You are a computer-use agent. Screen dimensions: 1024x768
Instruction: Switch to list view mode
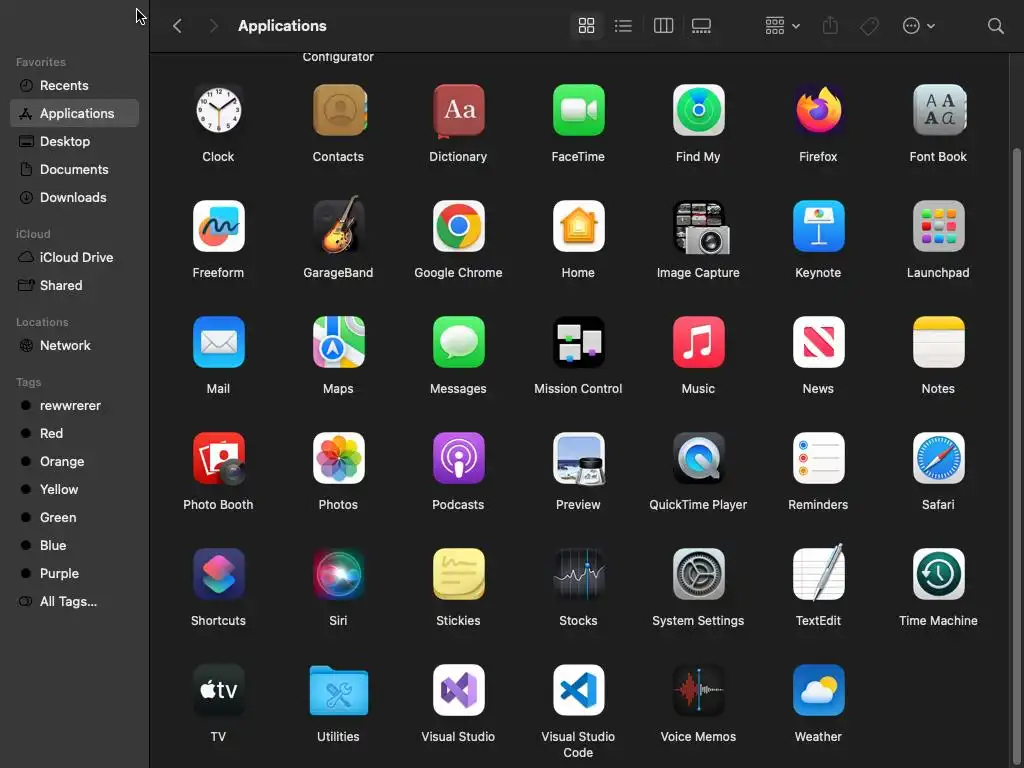[x=623, y=25]
